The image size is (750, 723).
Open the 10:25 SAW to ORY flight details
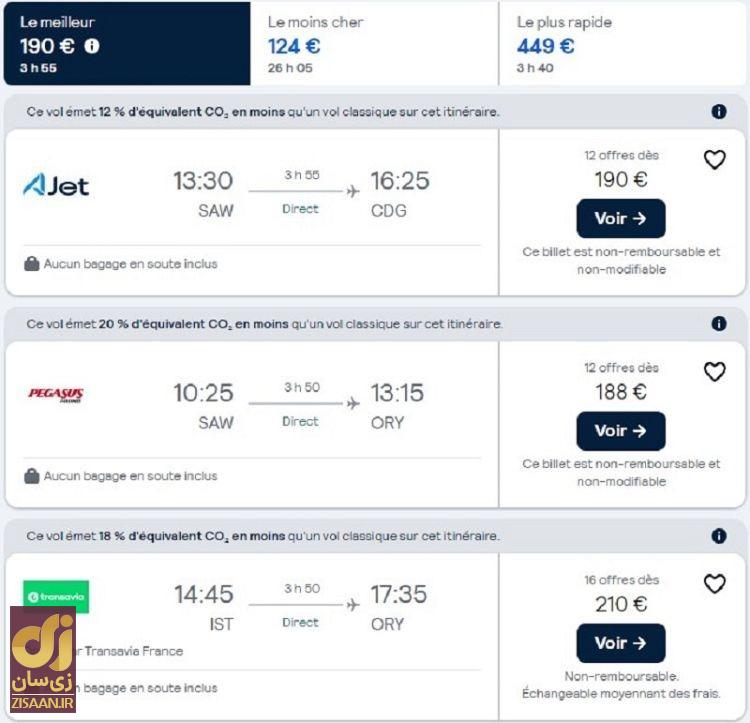coord(300,406)
